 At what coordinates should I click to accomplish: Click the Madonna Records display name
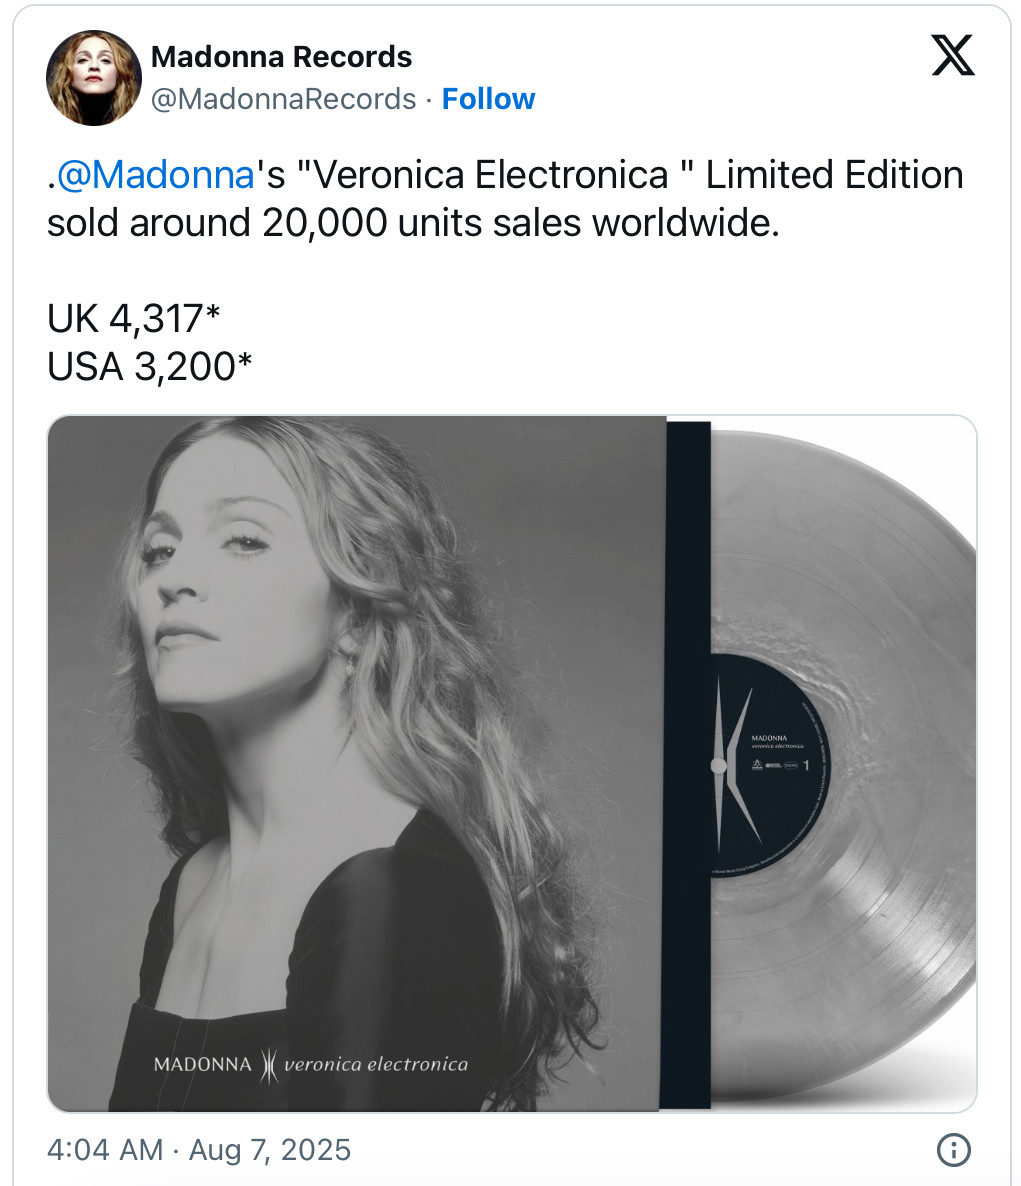pyautogui.click(x=281, y=57)
